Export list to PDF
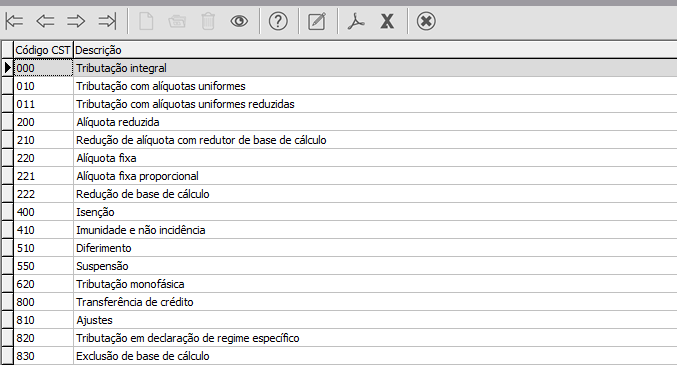 pyautogui.click(x=356, y=21)
